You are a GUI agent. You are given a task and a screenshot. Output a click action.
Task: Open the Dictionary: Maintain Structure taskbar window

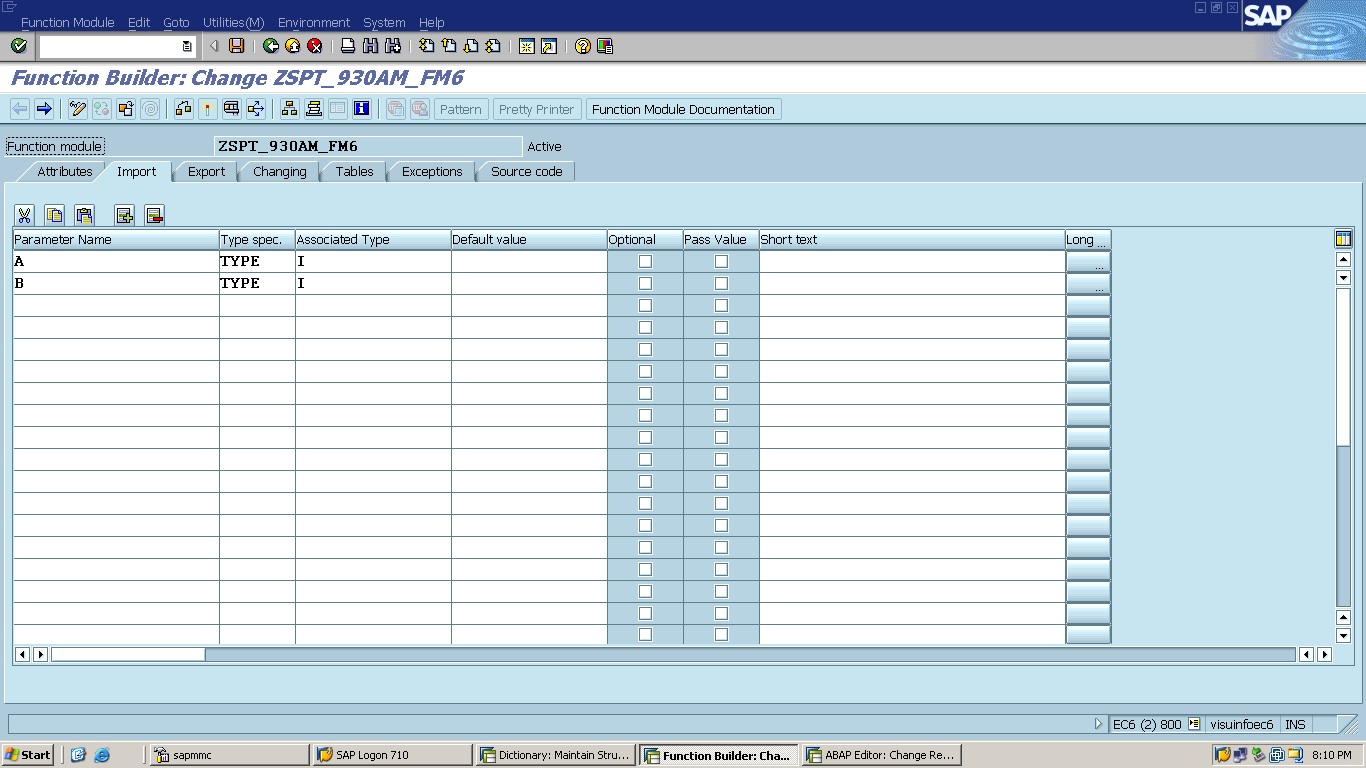coord(555,755)
